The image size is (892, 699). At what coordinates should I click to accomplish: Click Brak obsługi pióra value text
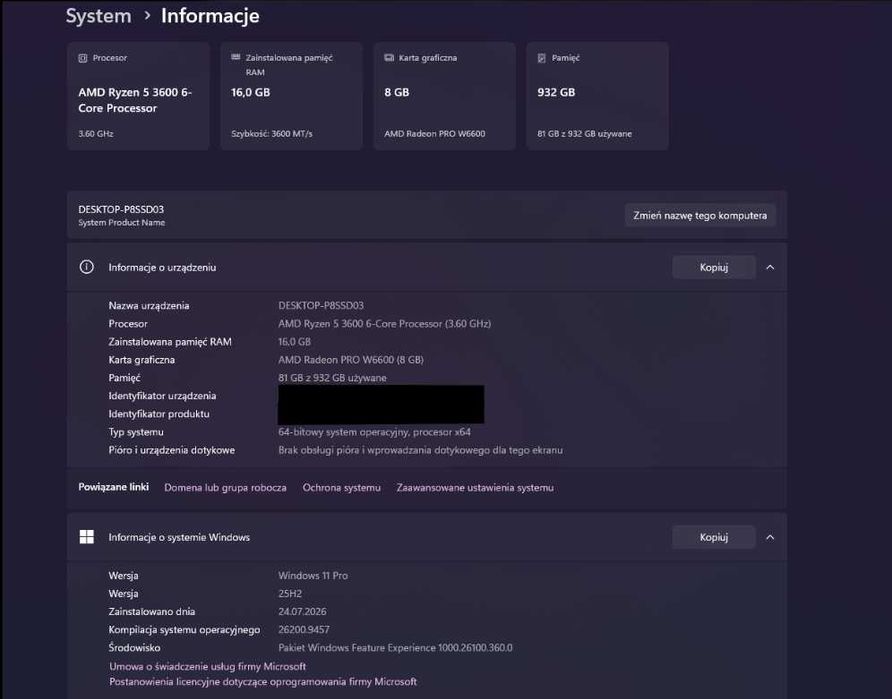click(x=420, y=450)
